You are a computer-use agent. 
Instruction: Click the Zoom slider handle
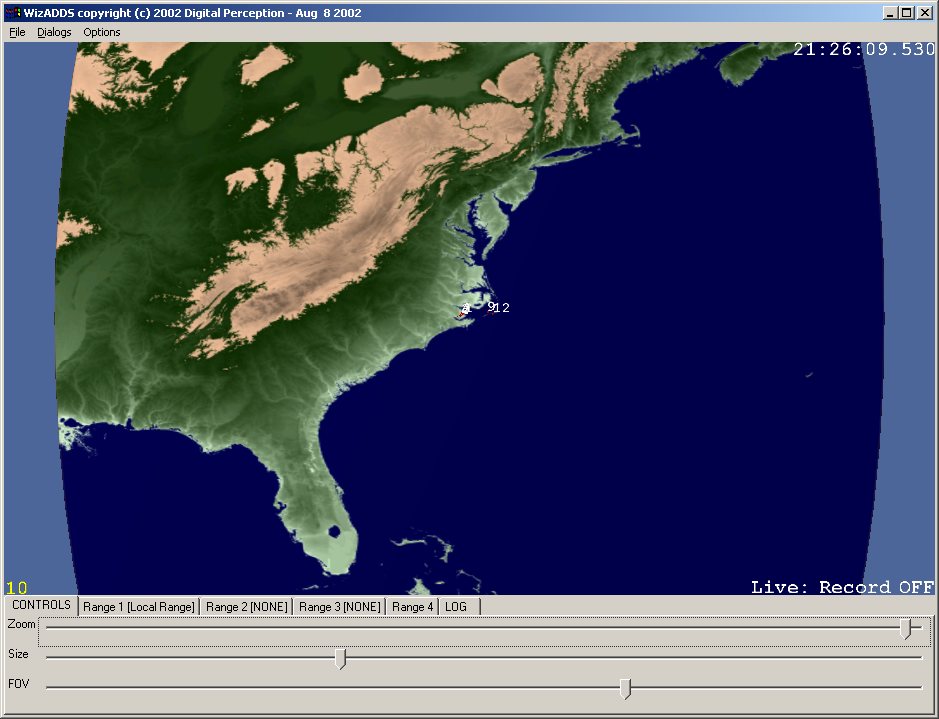click(905, 629)
